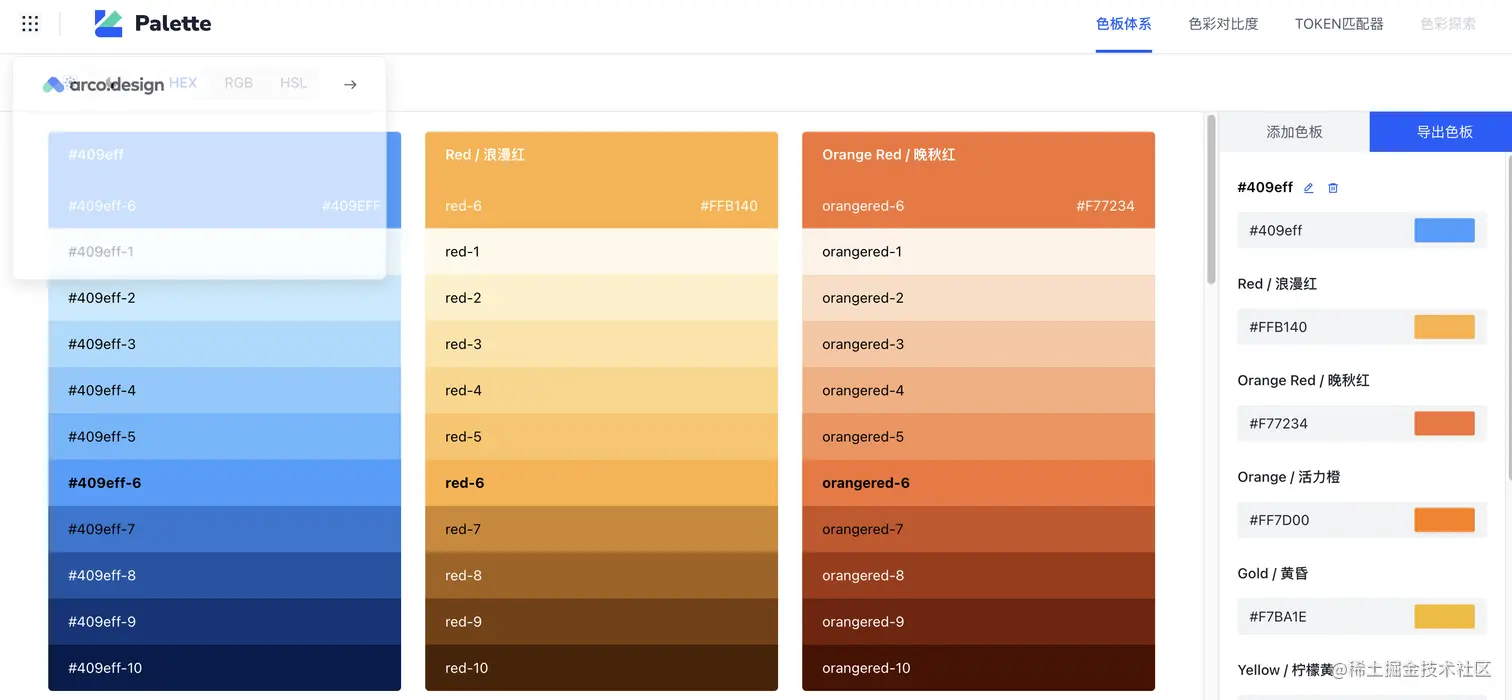Select the orangered-8 color row
1512x700 pixels.
(x=978, y=575)
